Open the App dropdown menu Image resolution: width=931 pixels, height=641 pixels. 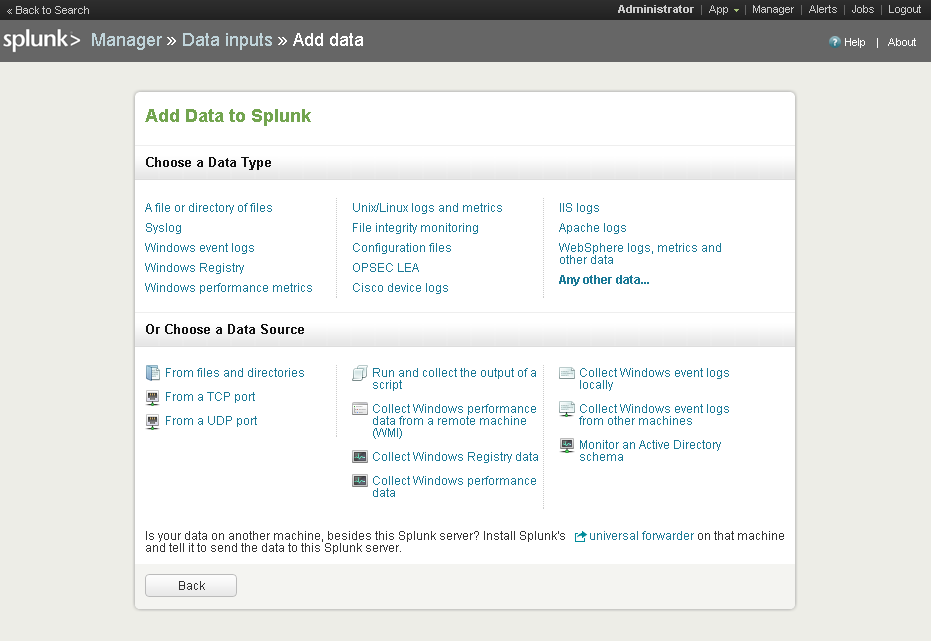pos(723,9)
